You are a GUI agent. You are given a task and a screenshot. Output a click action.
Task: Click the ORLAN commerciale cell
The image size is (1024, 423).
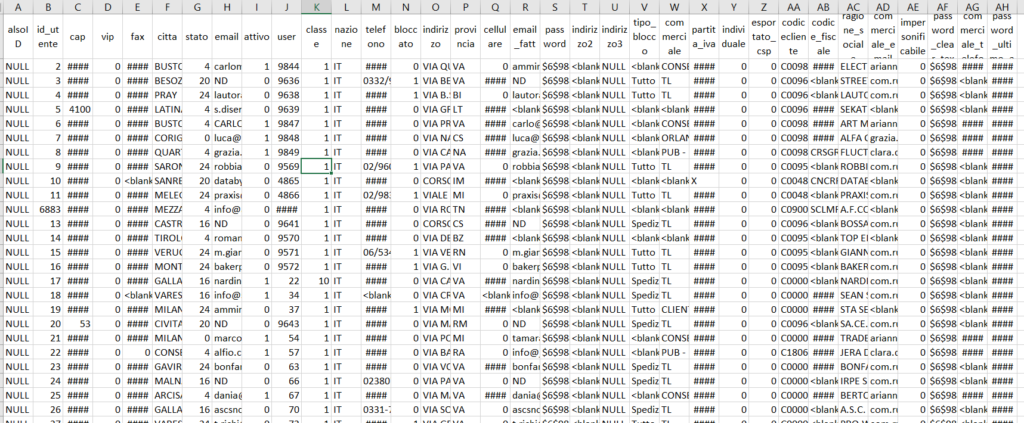(676, 137)
